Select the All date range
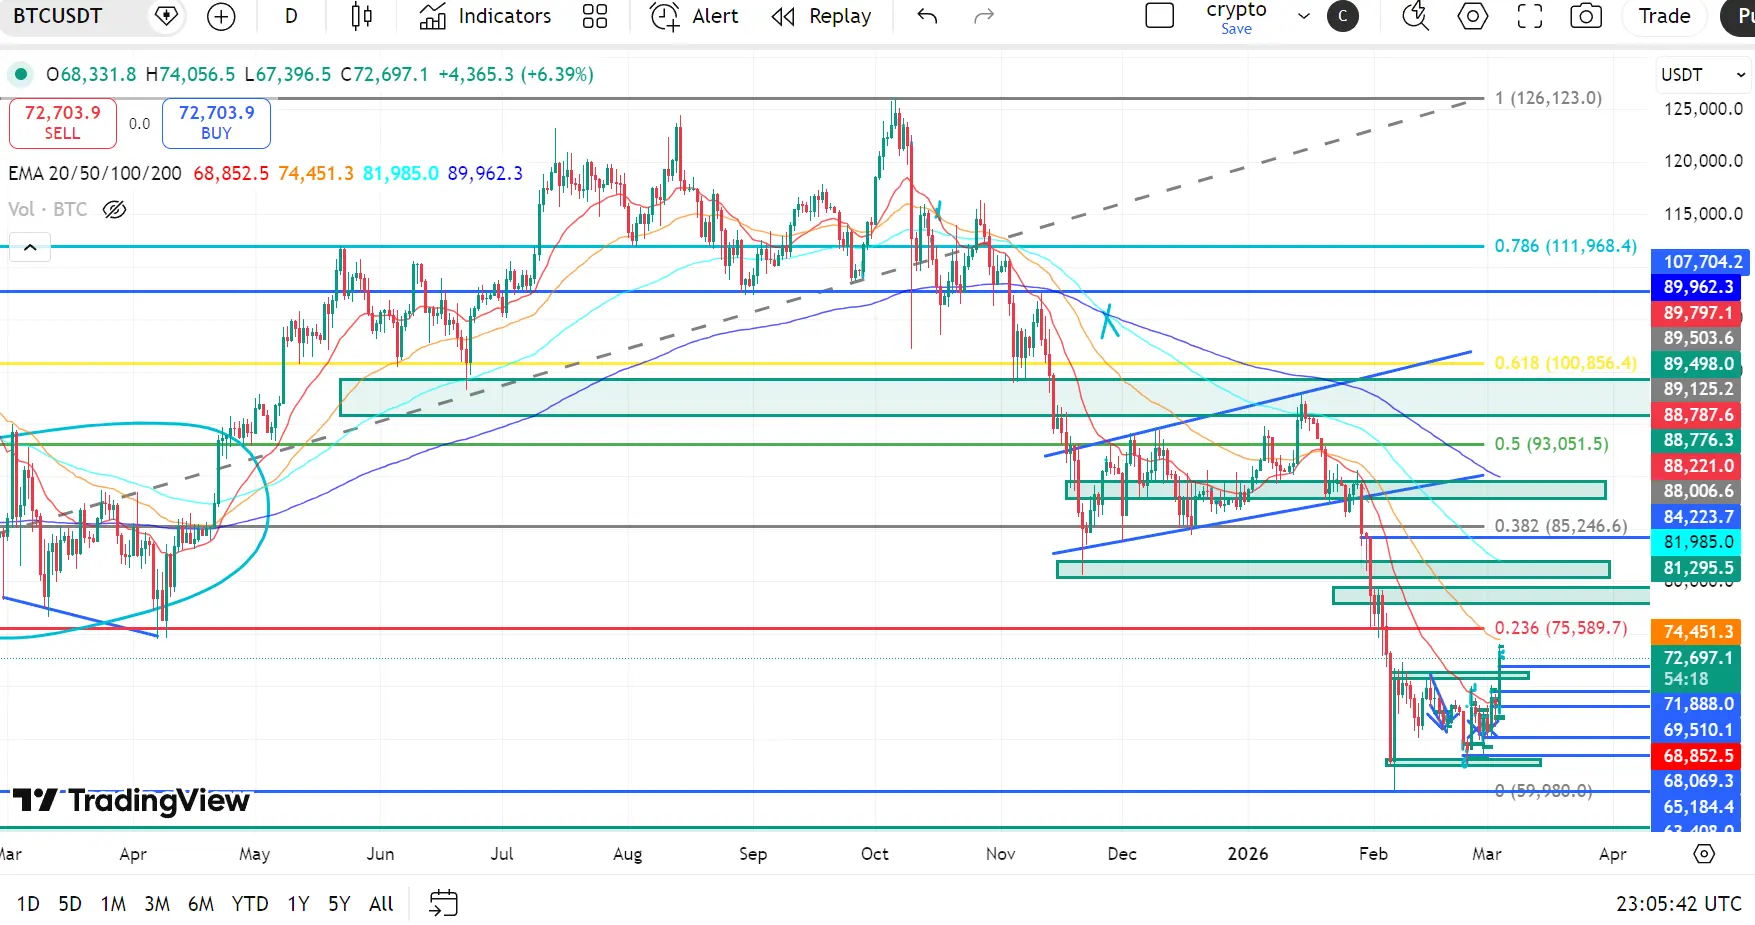The image size is (1755, 925). click(381, 904)
